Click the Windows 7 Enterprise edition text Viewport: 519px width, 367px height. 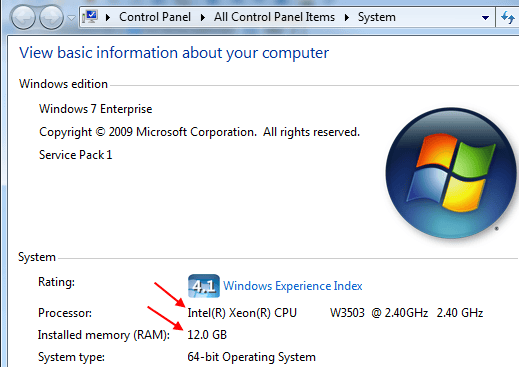point(96,109)
